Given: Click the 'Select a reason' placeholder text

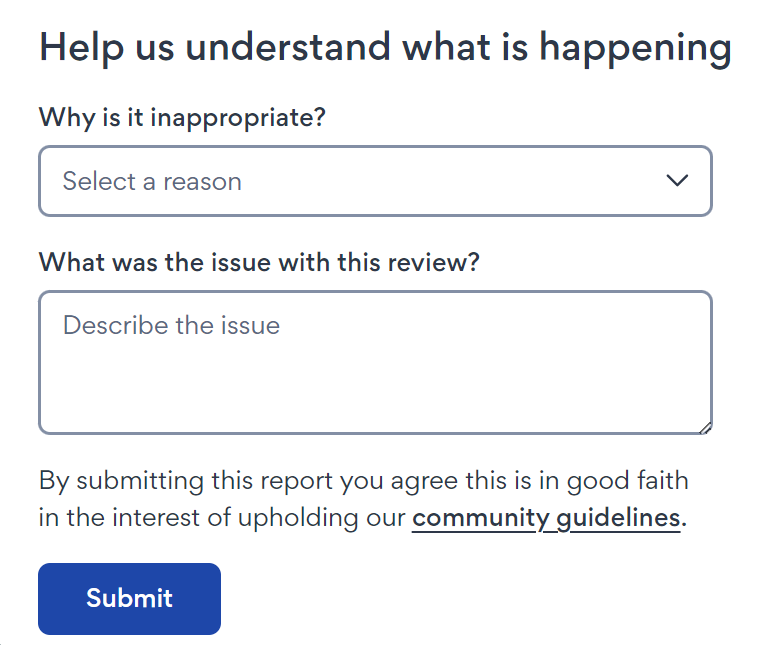Looking at the screenshot, I should click(152, 181).
